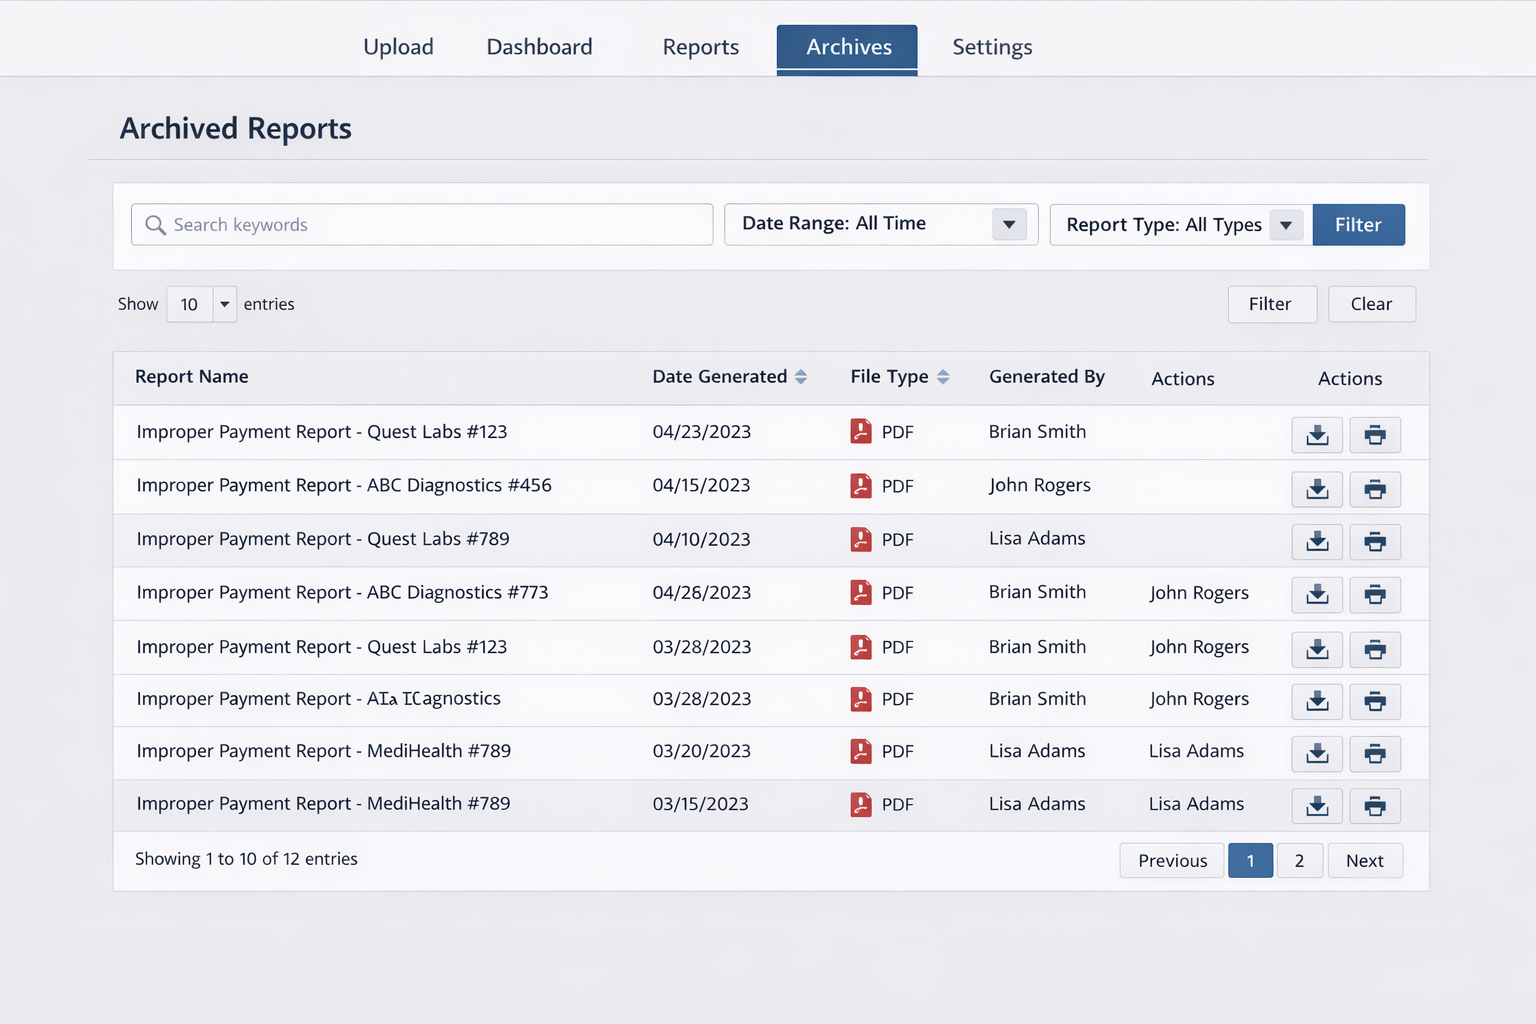The width and height of the screenshot is (1536, 1024).
Task: Print the ABC Diagnostics #773 report
Action: click(x=1375, y=595)
